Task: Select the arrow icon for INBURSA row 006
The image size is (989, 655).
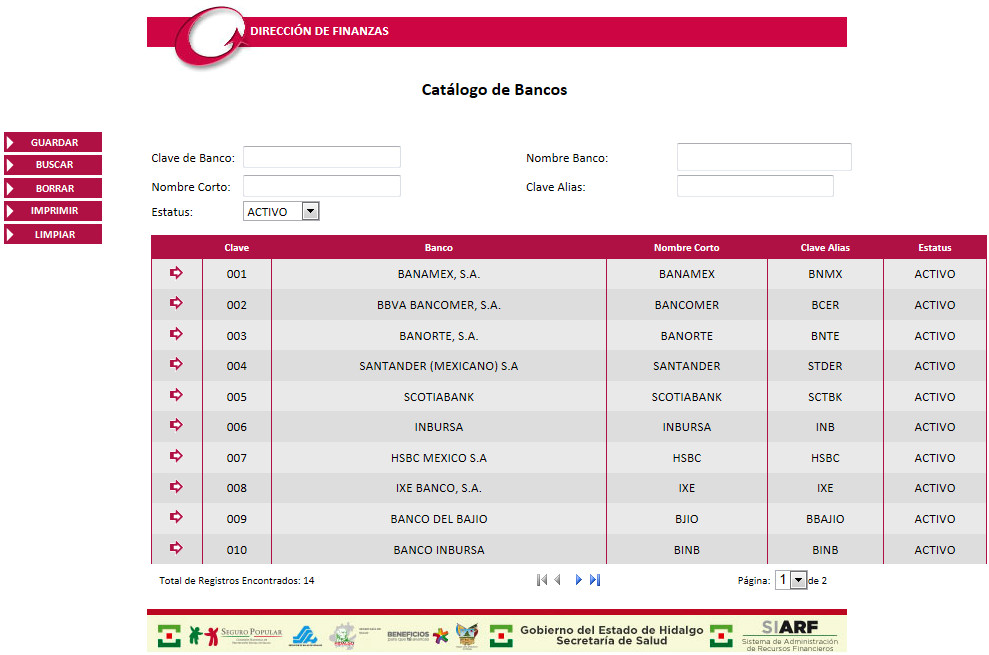Action: tap(176, 425)
